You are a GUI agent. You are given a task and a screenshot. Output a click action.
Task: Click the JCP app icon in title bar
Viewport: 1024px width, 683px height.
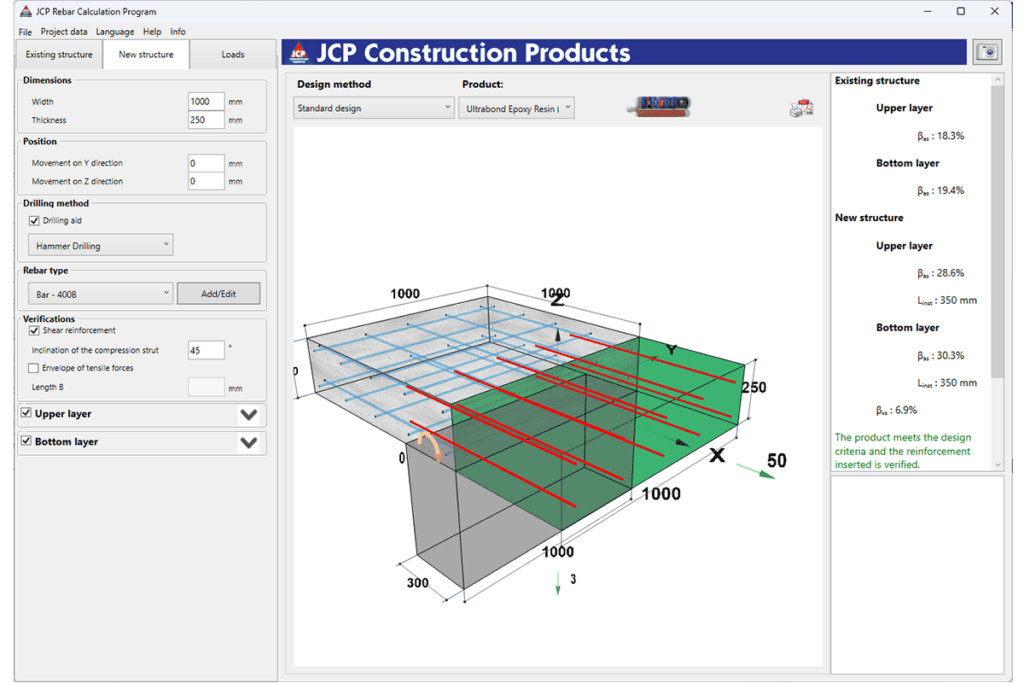coord(25,11)
